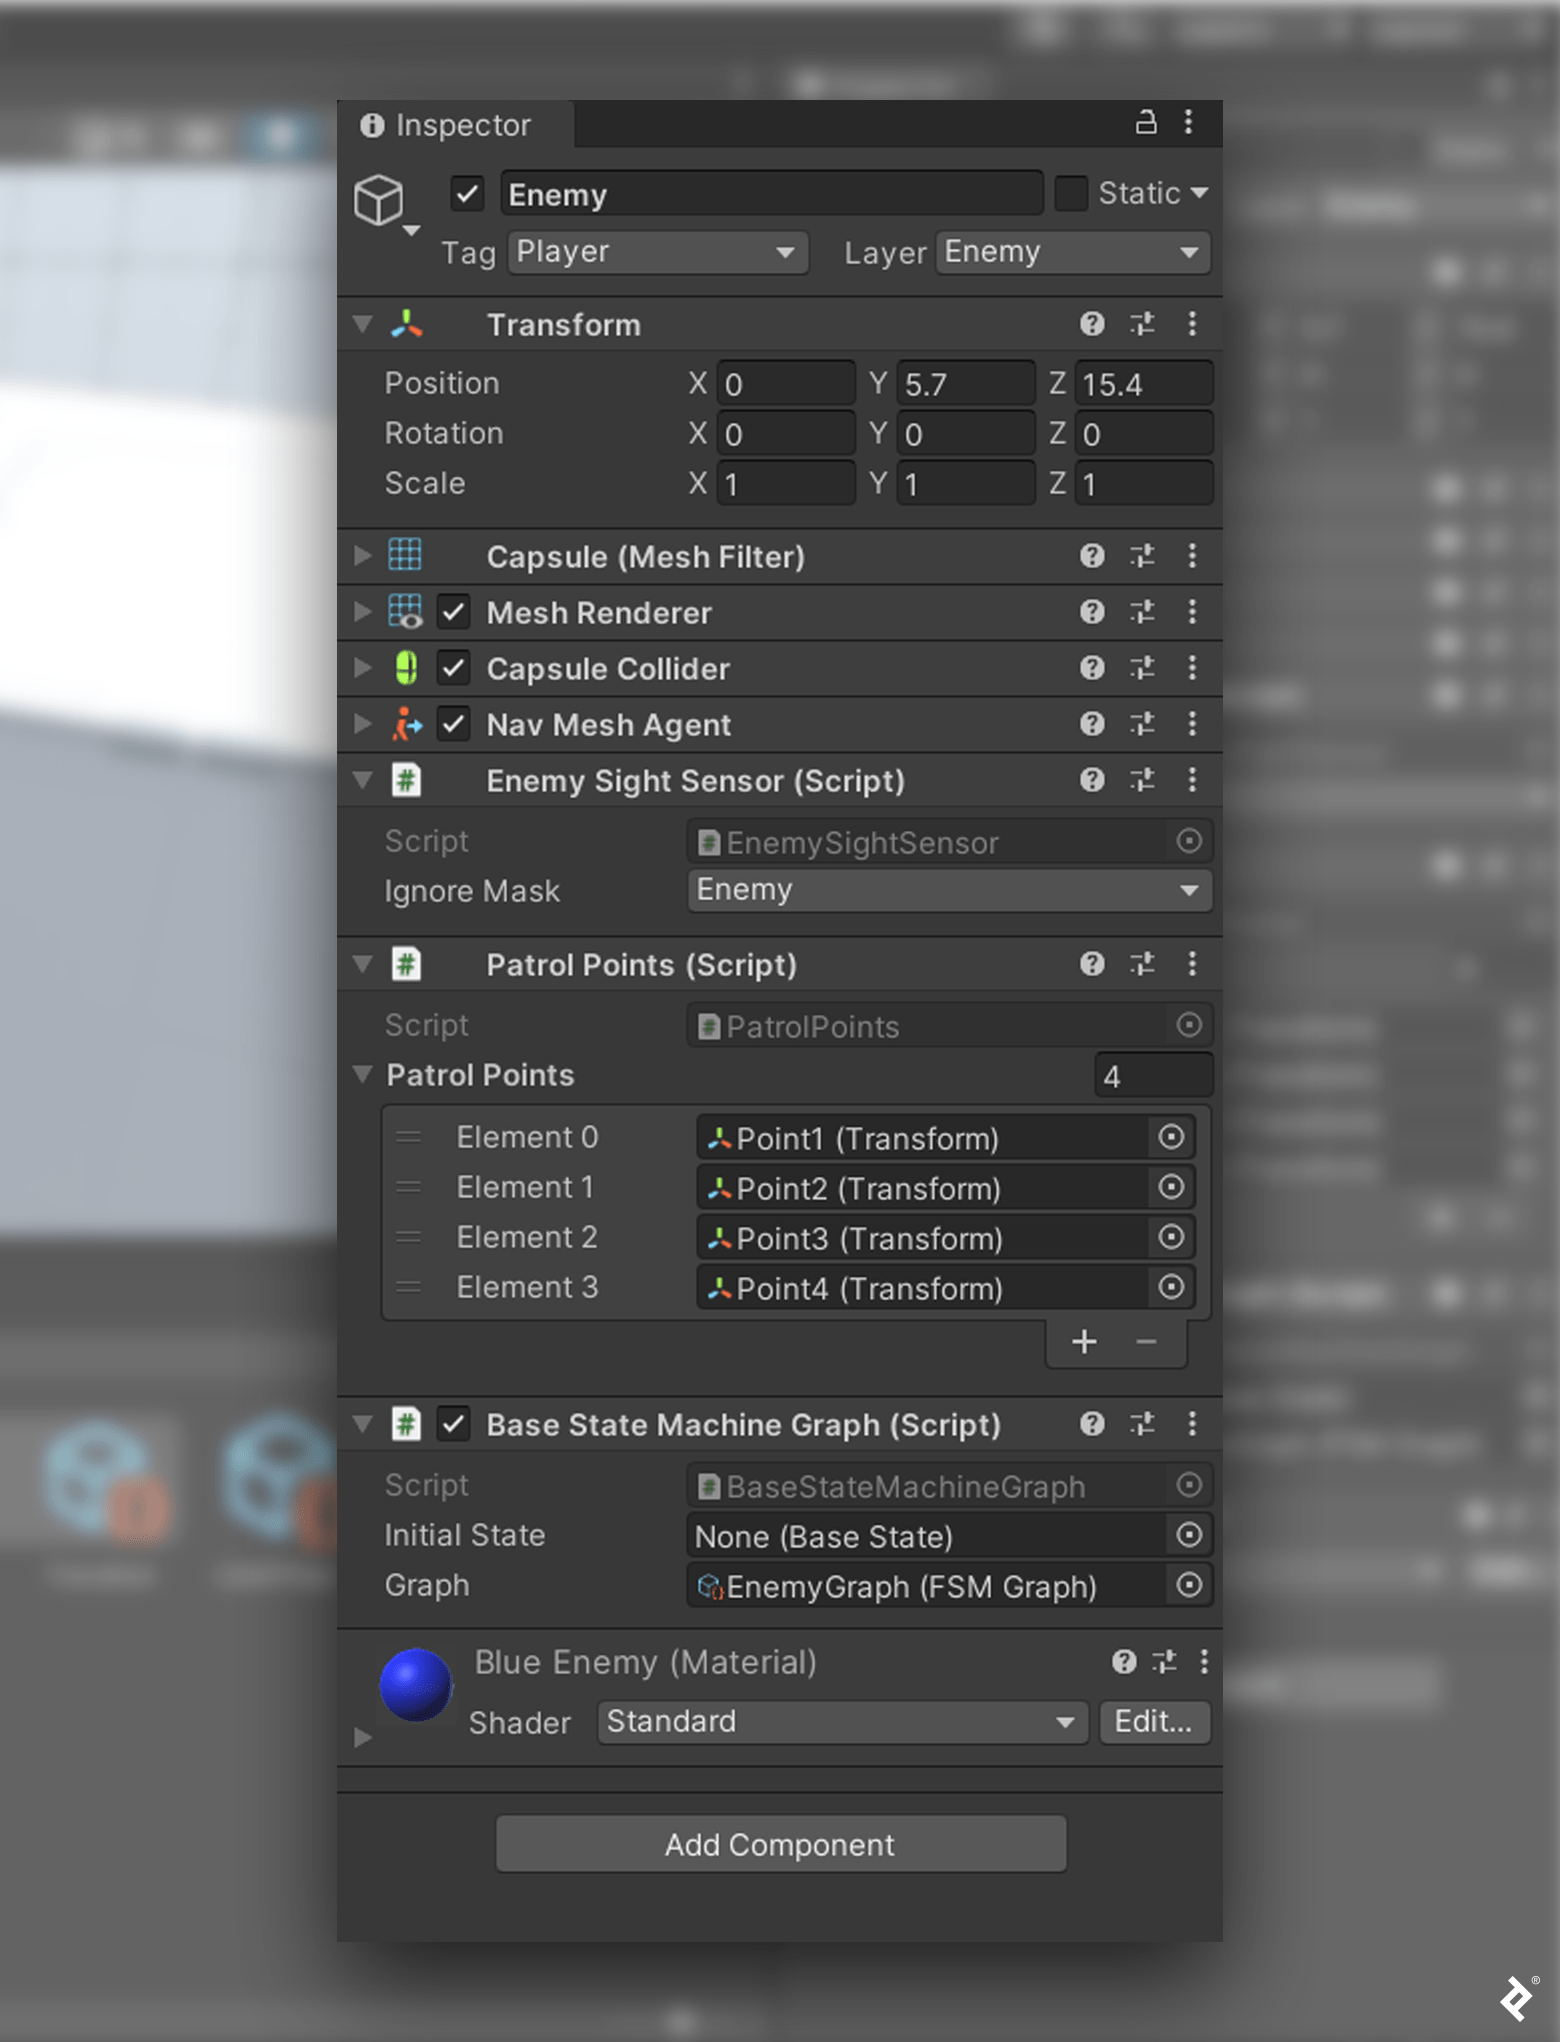Click the Position Z field showing 15.4
Image resolution: width=1560 pixels, height=2042 pixels.
pos(1143,384)
